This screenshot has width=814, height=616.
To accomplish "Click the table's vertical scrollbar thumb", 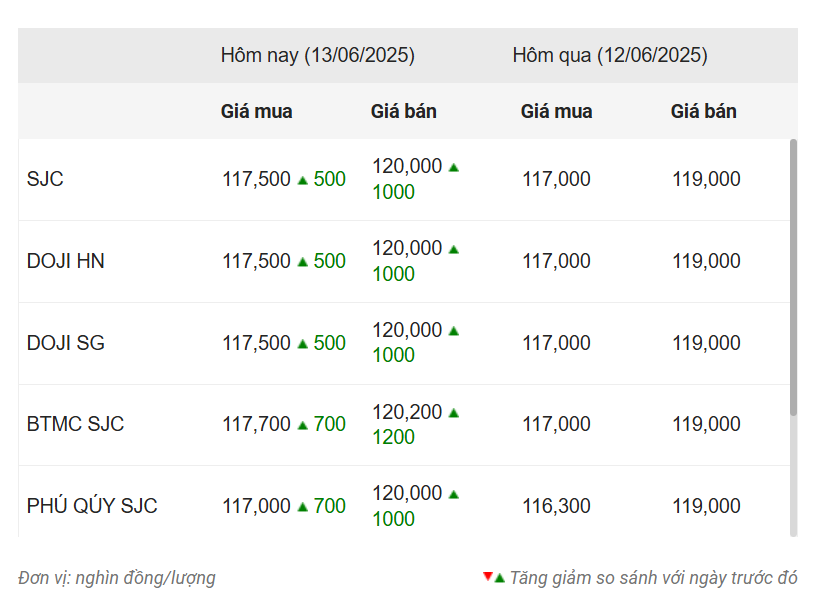I will tap(793, 277).
